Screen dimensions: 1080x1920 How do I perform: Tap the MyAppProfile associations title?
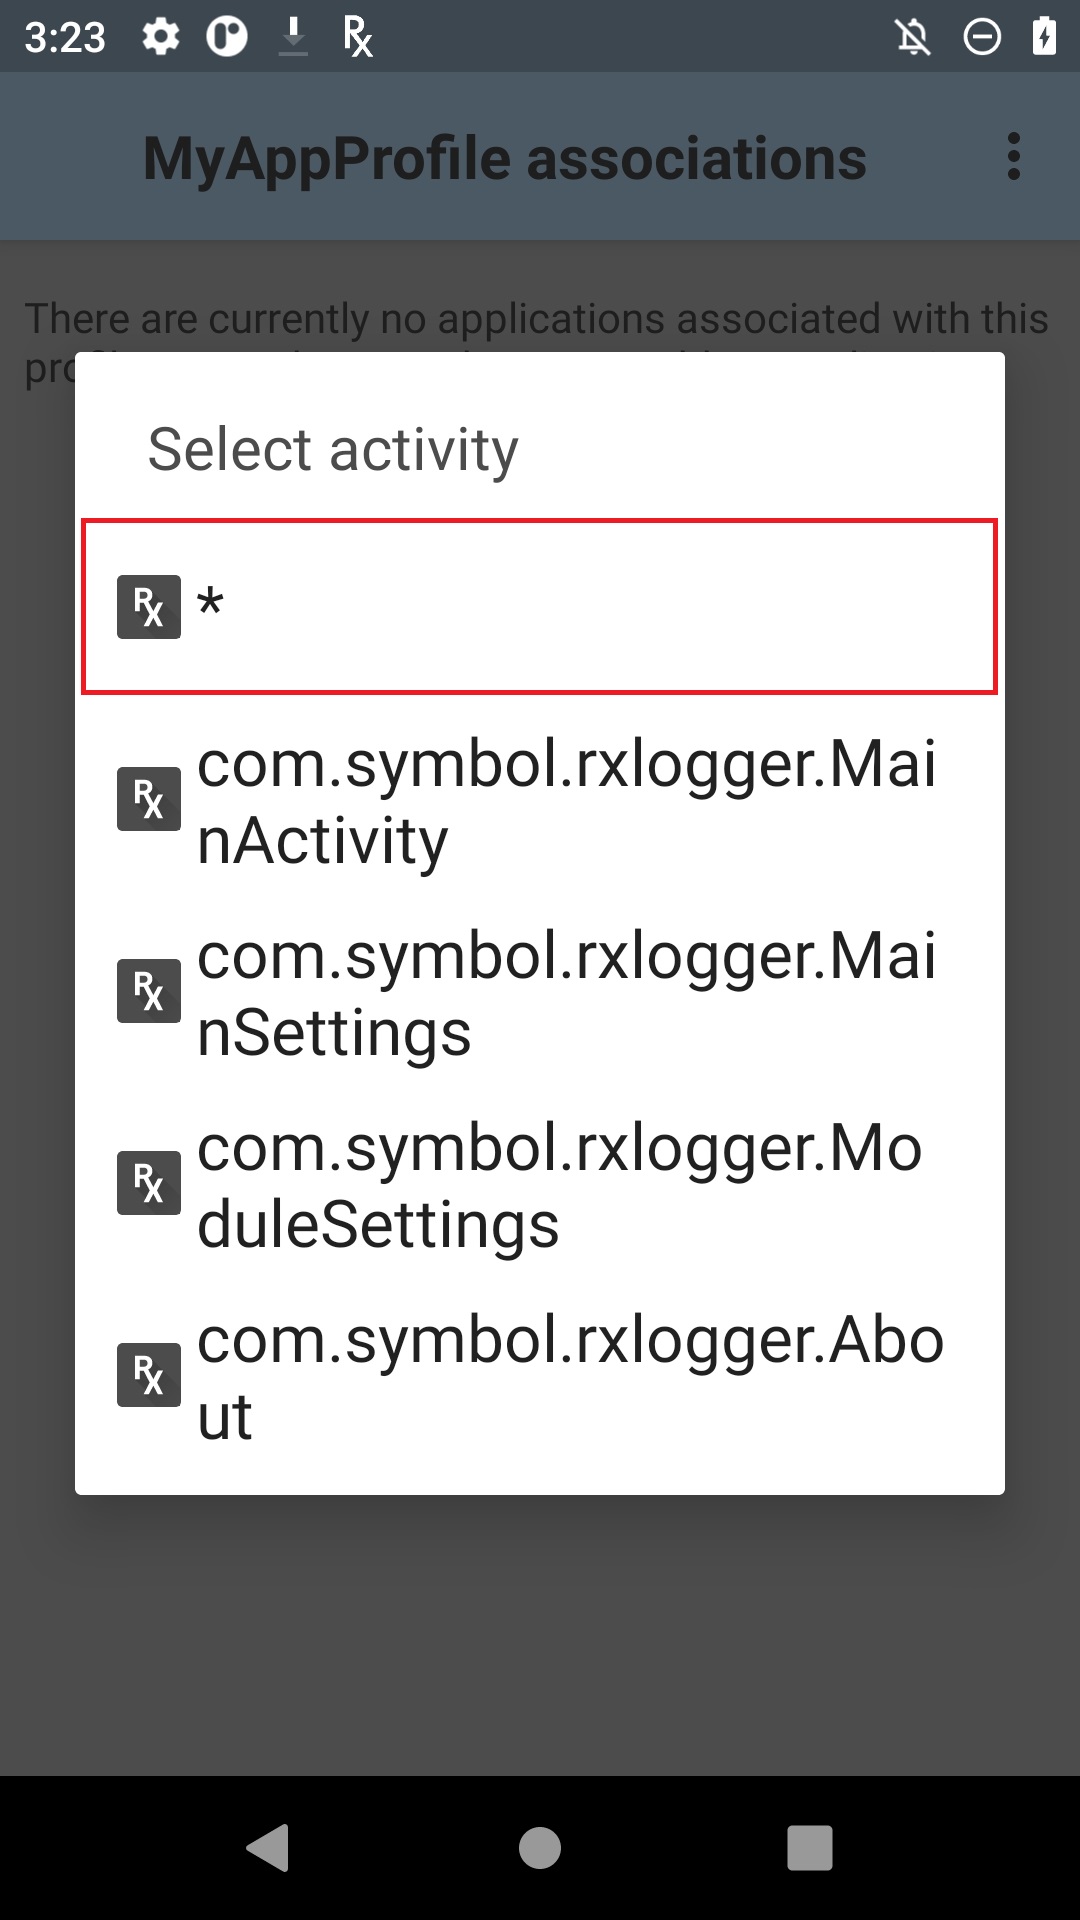tap(505, 158)
